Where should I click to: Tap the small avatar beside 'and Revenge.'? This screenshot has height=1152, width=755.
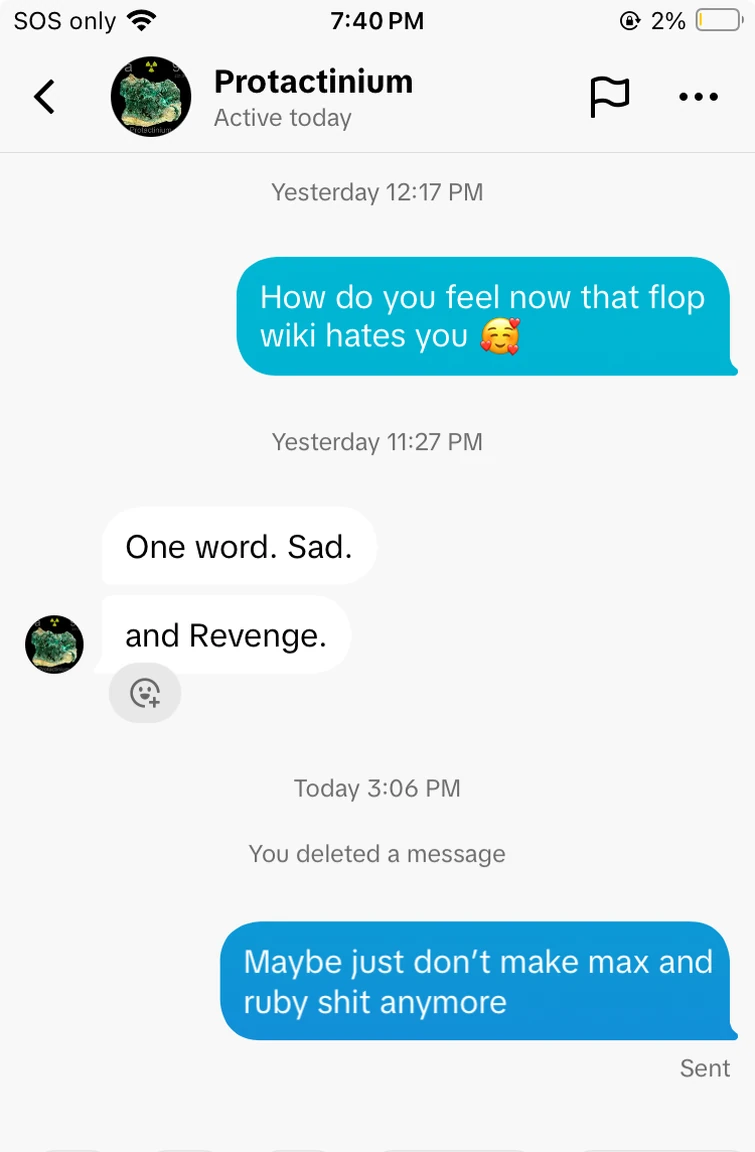click(54, 644)
